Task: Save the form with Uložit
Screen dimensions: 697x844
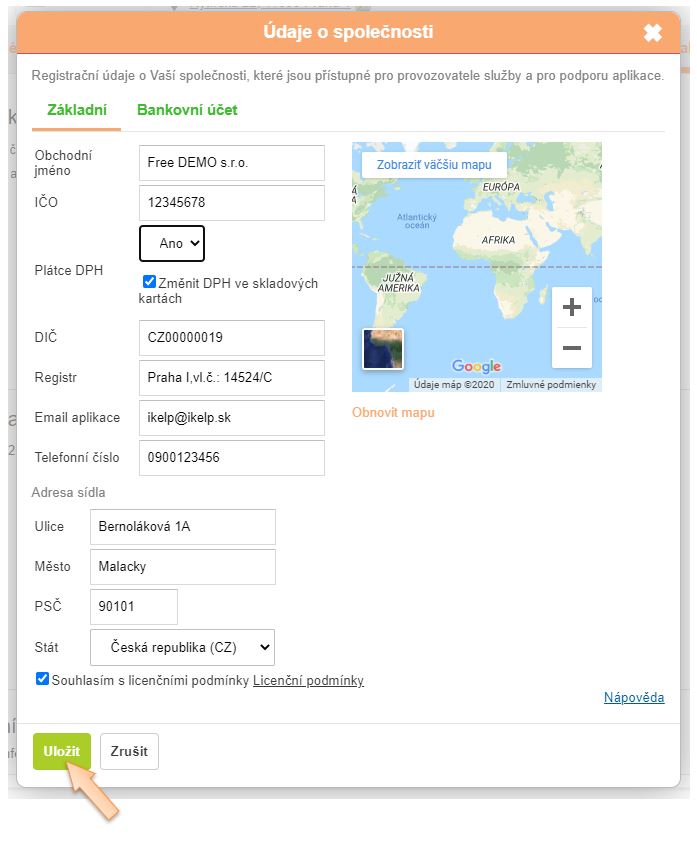Action: [61, 752]
